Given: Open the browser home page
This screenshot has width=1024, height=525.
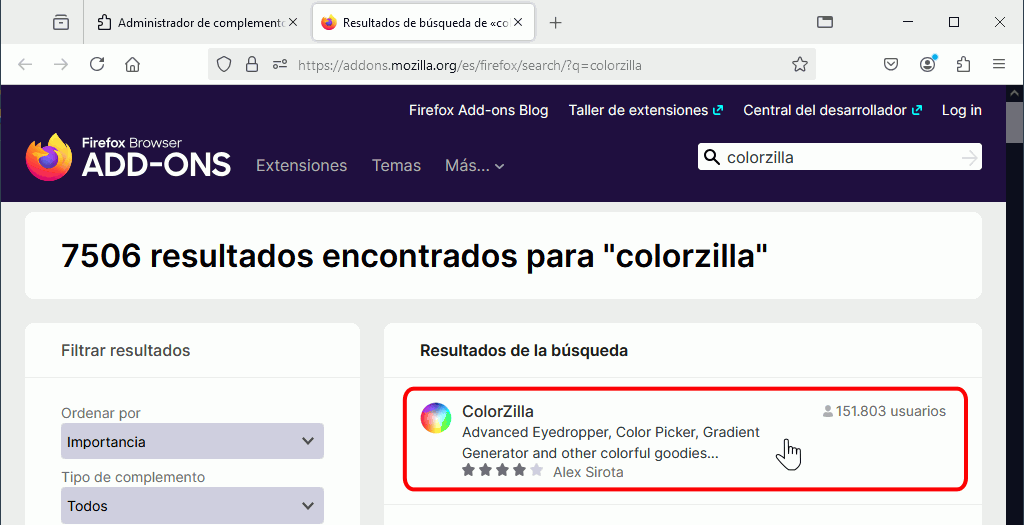Looking at the screenshot, I should pyautogui.click(x=133, y=64).
